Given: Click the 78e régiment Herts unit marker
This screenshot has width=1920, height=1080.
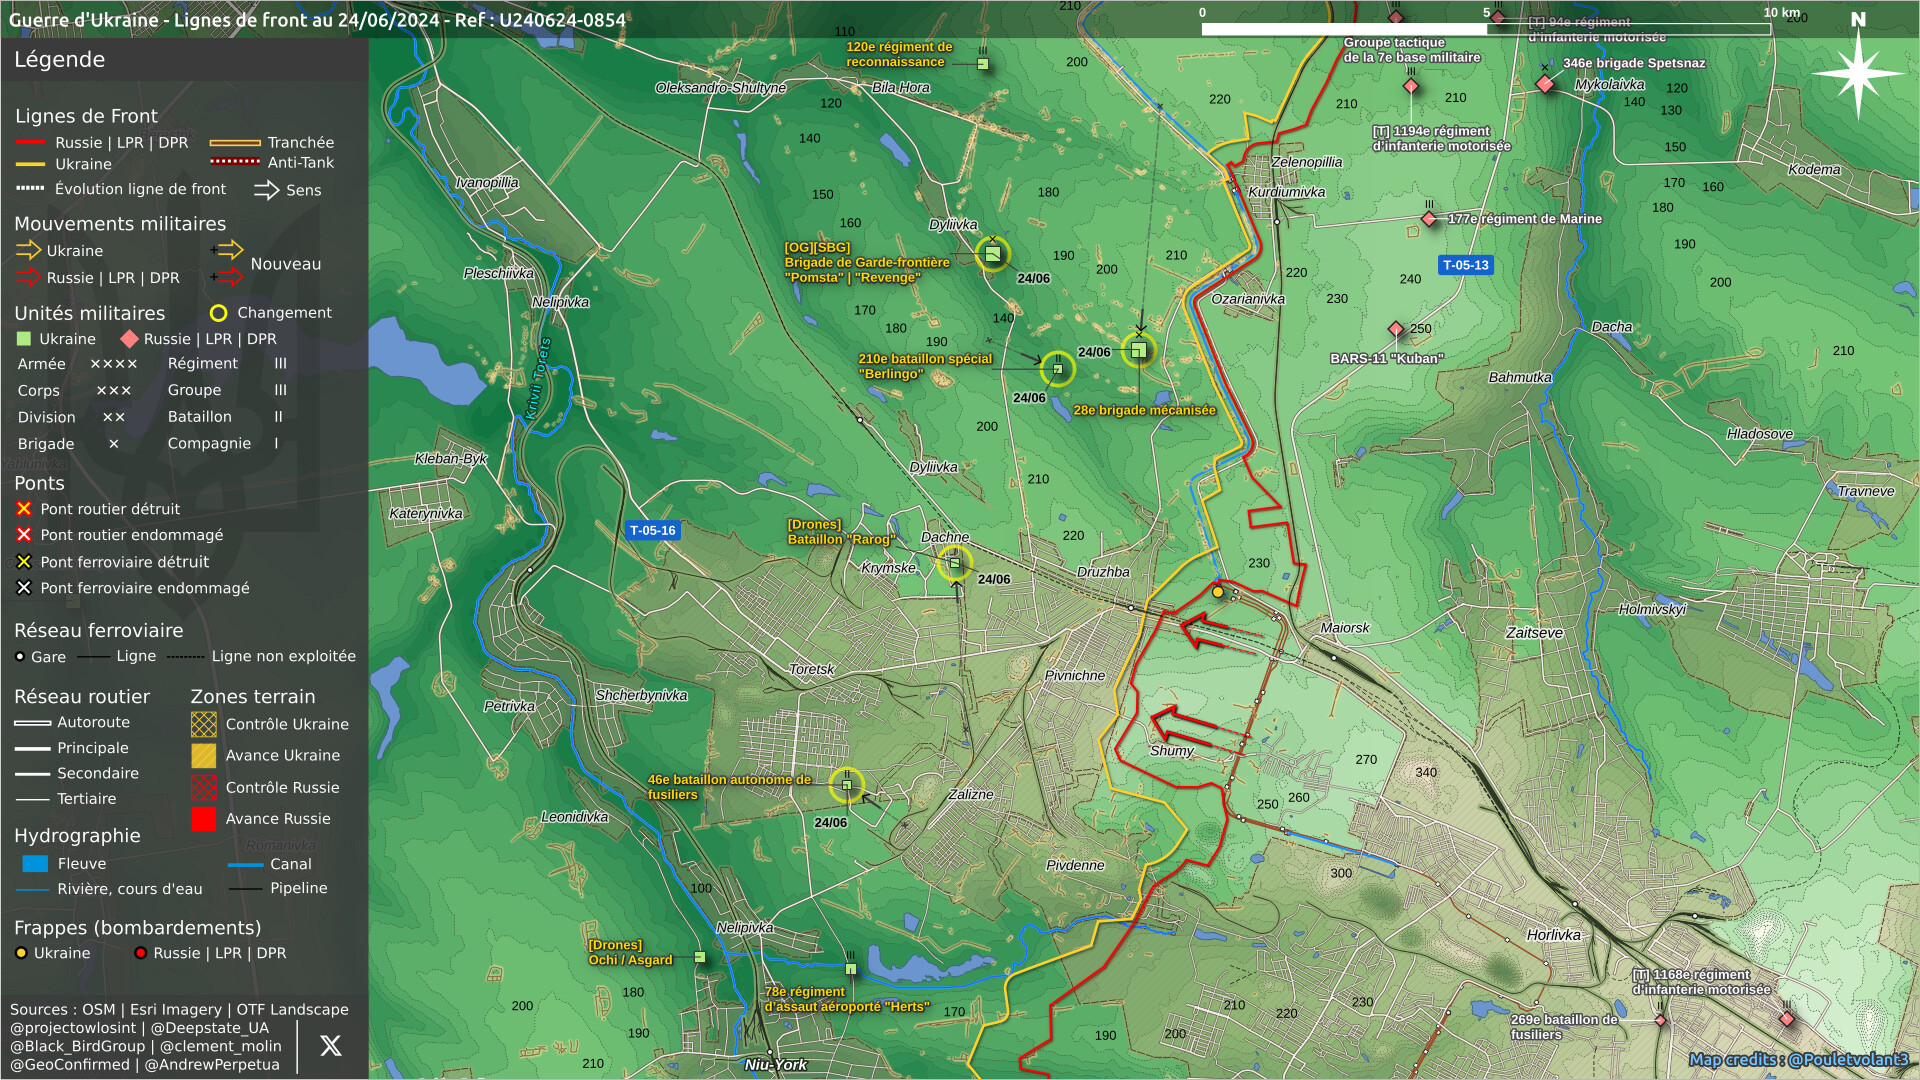Looking at the screenshot, I should (851, 969).
